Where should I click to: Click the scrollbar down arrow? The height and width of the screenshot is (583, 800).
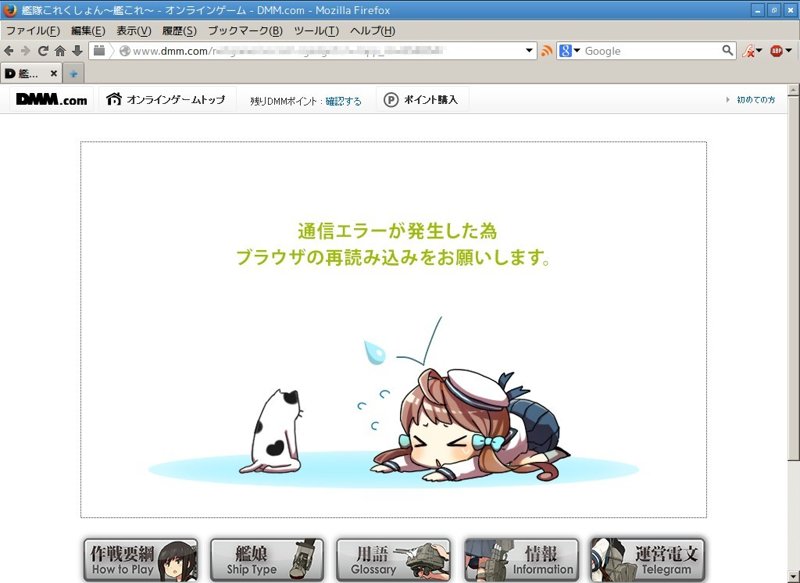click(793, 576)
